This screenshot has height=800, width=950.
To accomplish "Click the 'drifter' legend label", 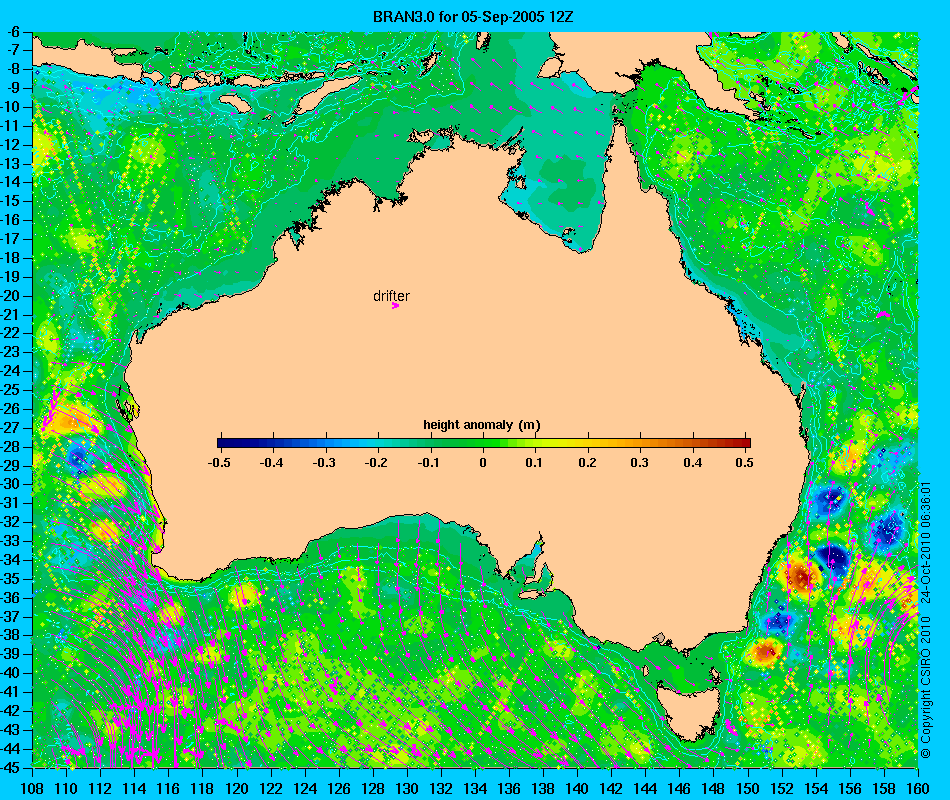I will (x=391, y=296).
